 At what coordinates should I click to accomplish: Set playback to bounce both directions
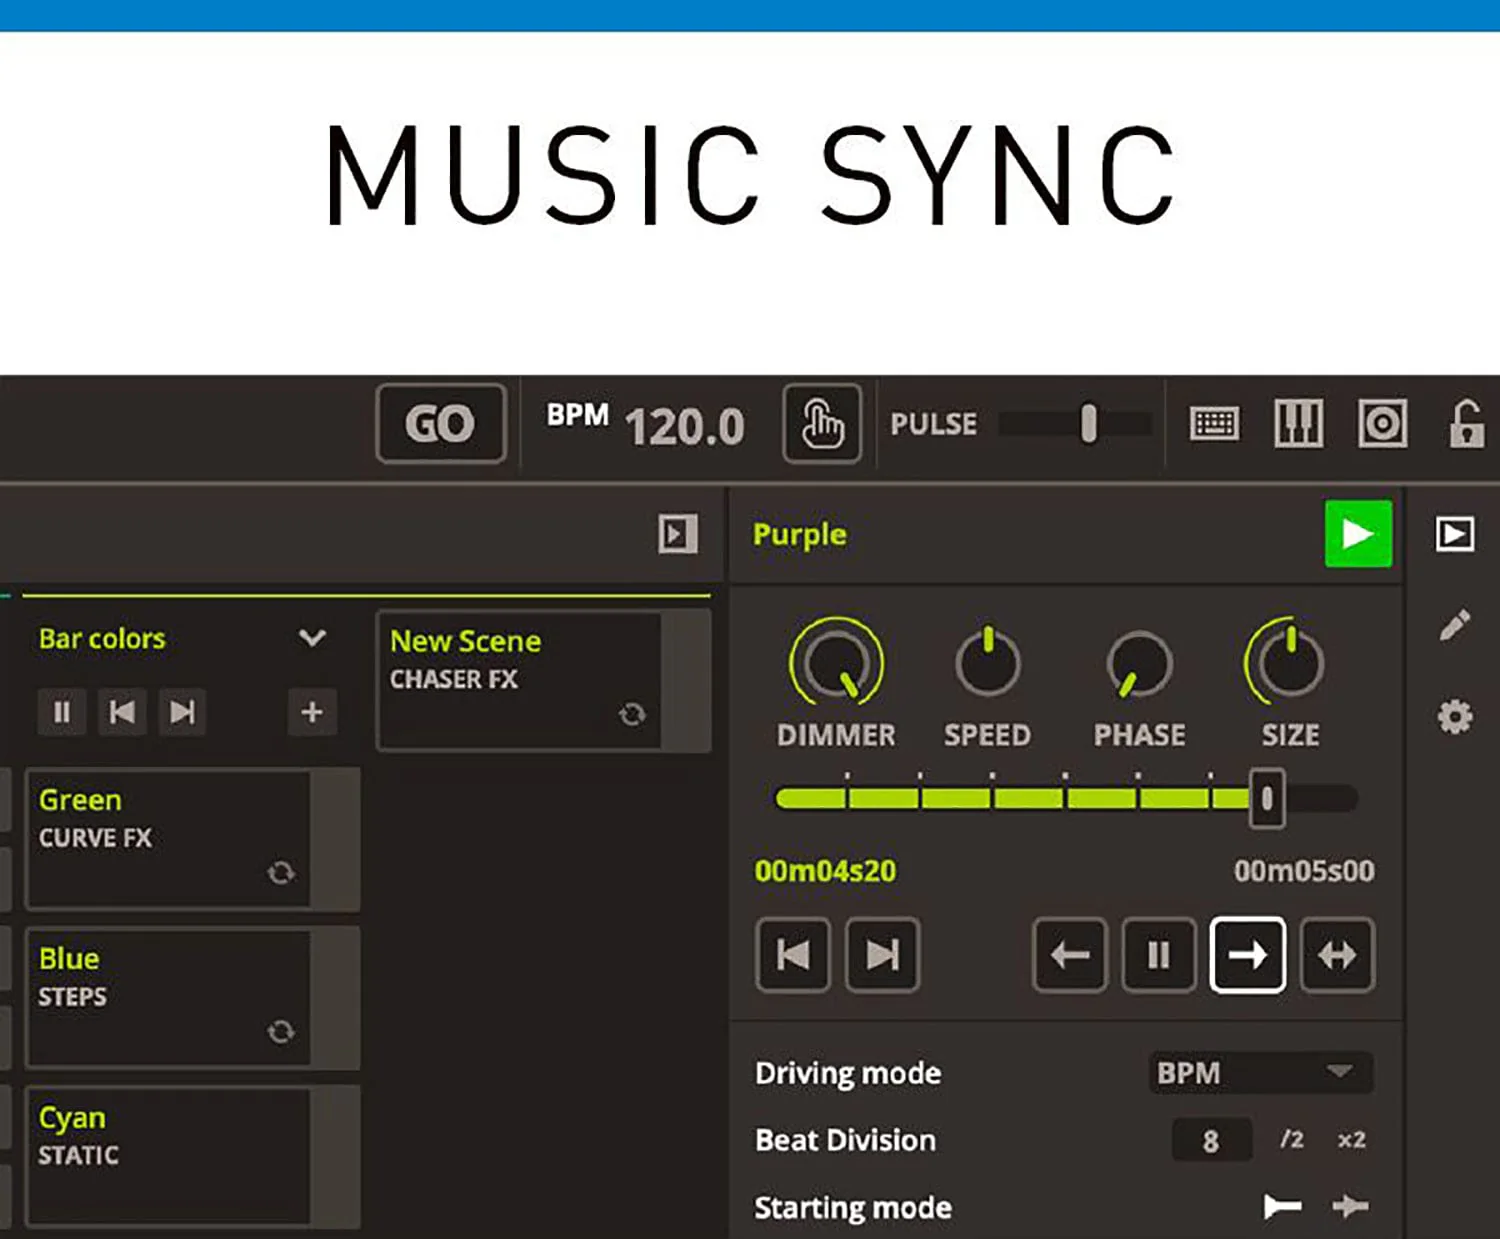(x=1337, y=955)
